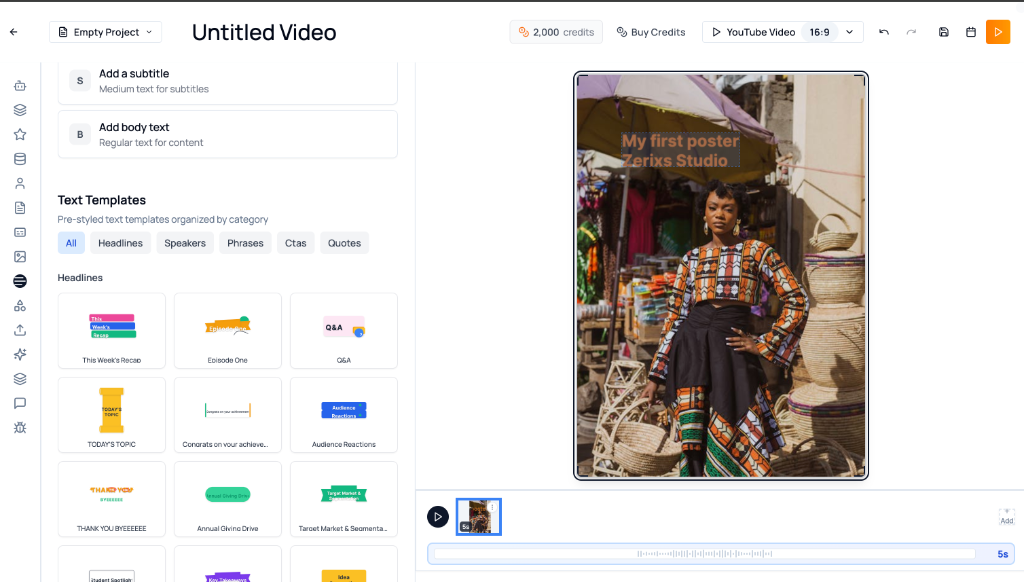Select the Headlines filter chip
This screenshot has height=582, width=1024.
(120, 242)
